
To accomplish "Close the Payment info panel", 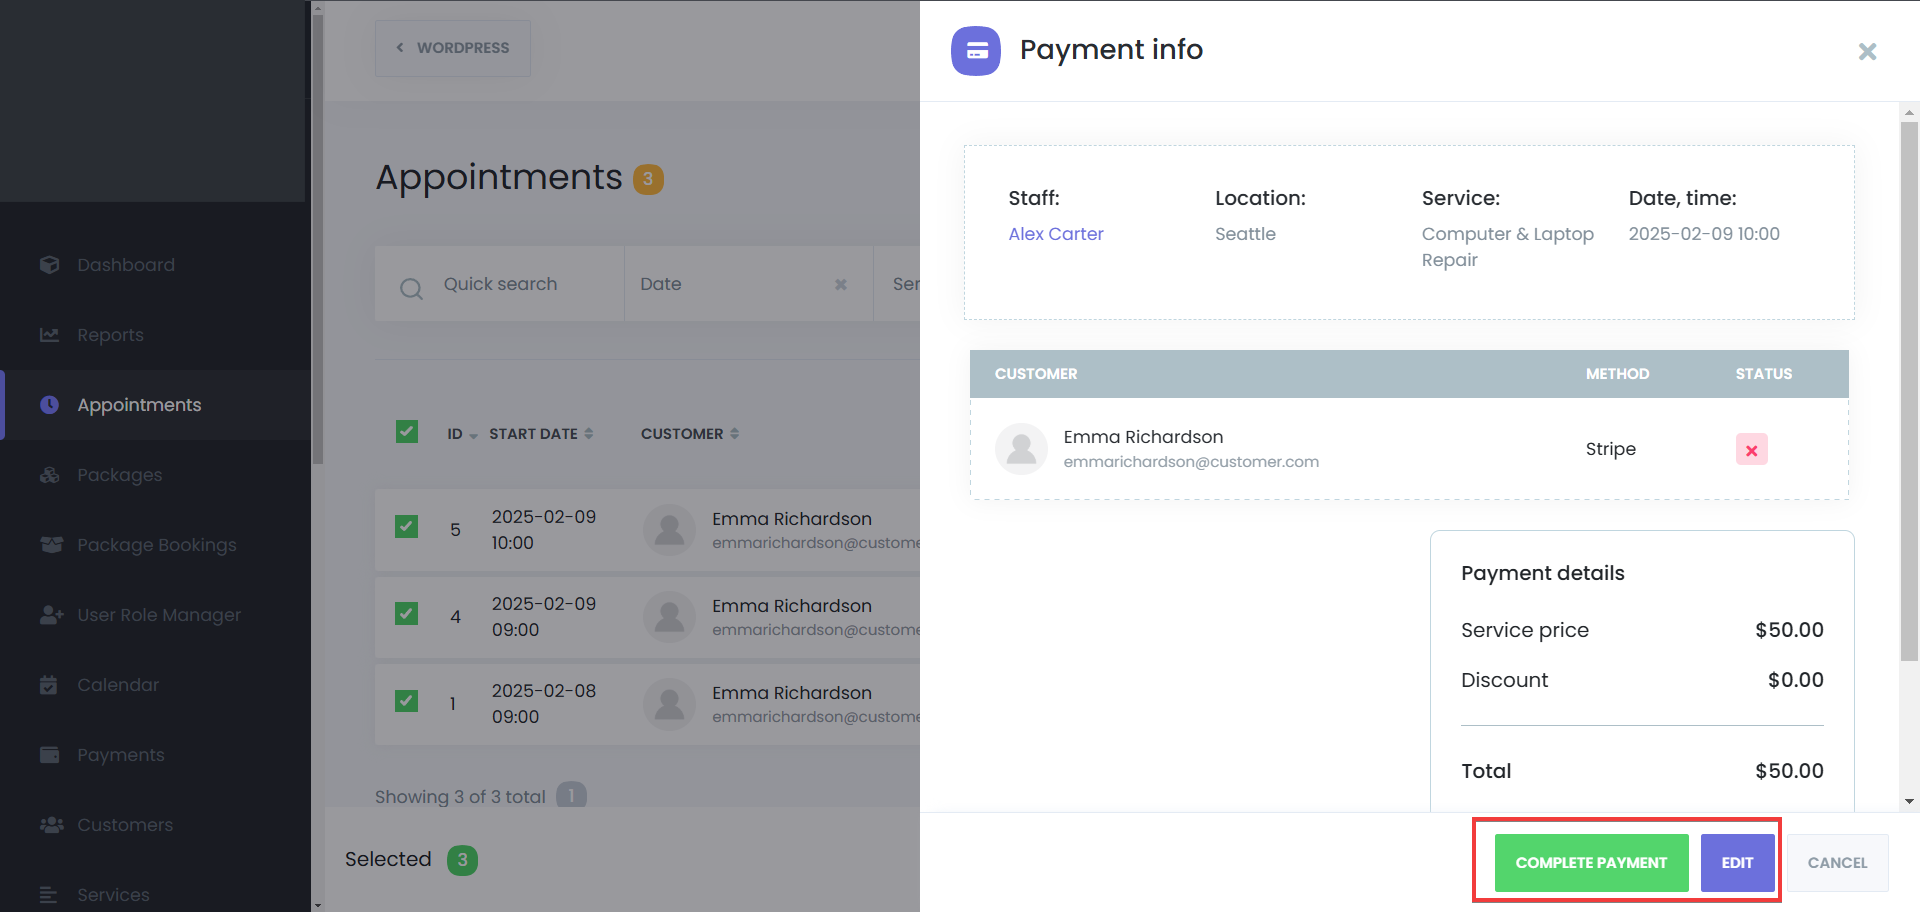I will tap(1866, 51).
